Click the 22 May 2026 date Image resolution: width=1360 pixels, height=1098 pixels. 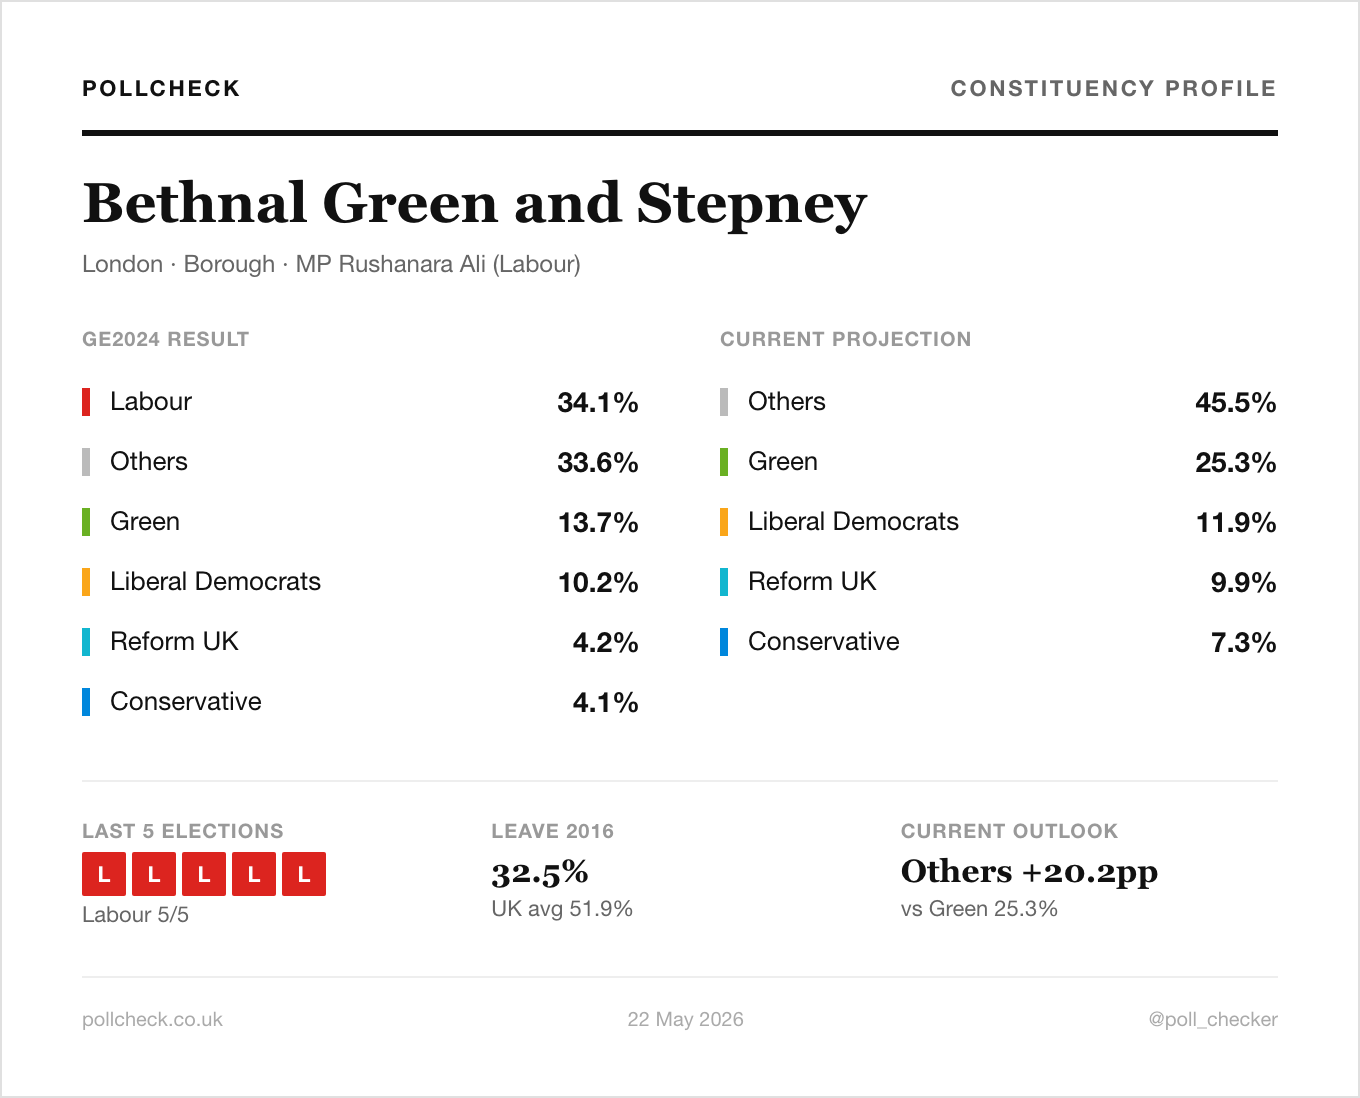click(685, 1019)
